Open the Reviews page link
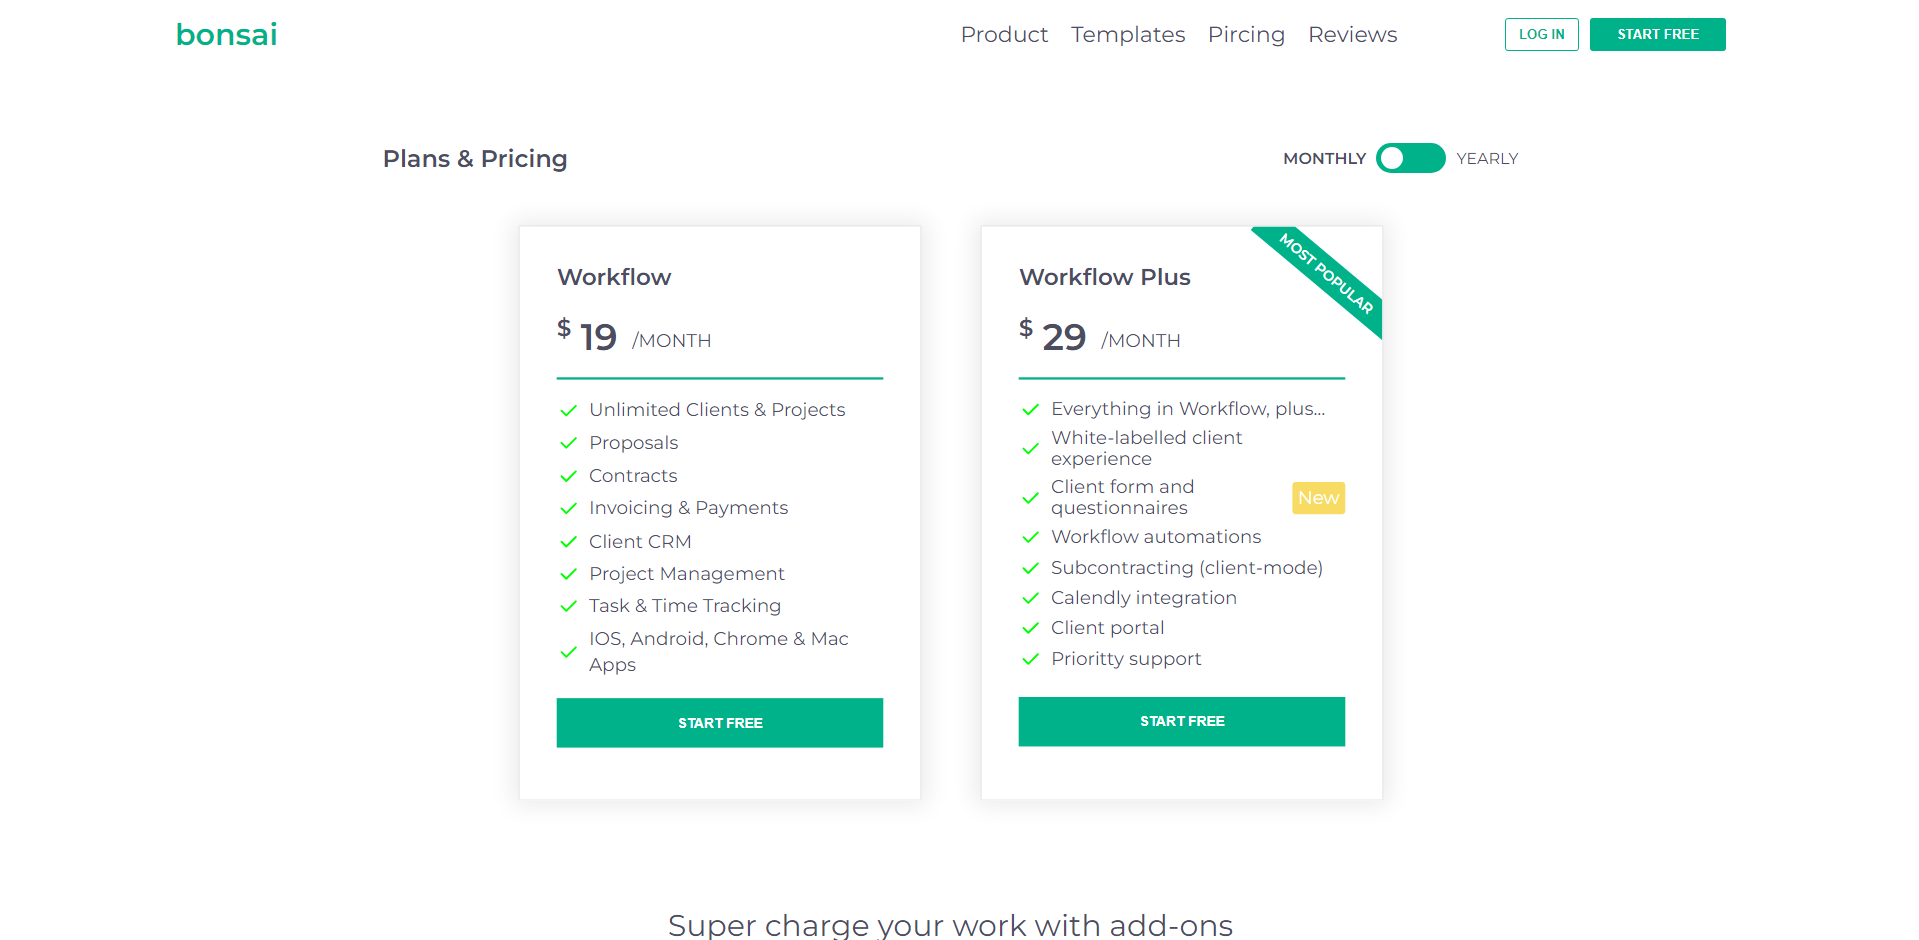This screenshot has height=940, width=1919. point(1352,35)
